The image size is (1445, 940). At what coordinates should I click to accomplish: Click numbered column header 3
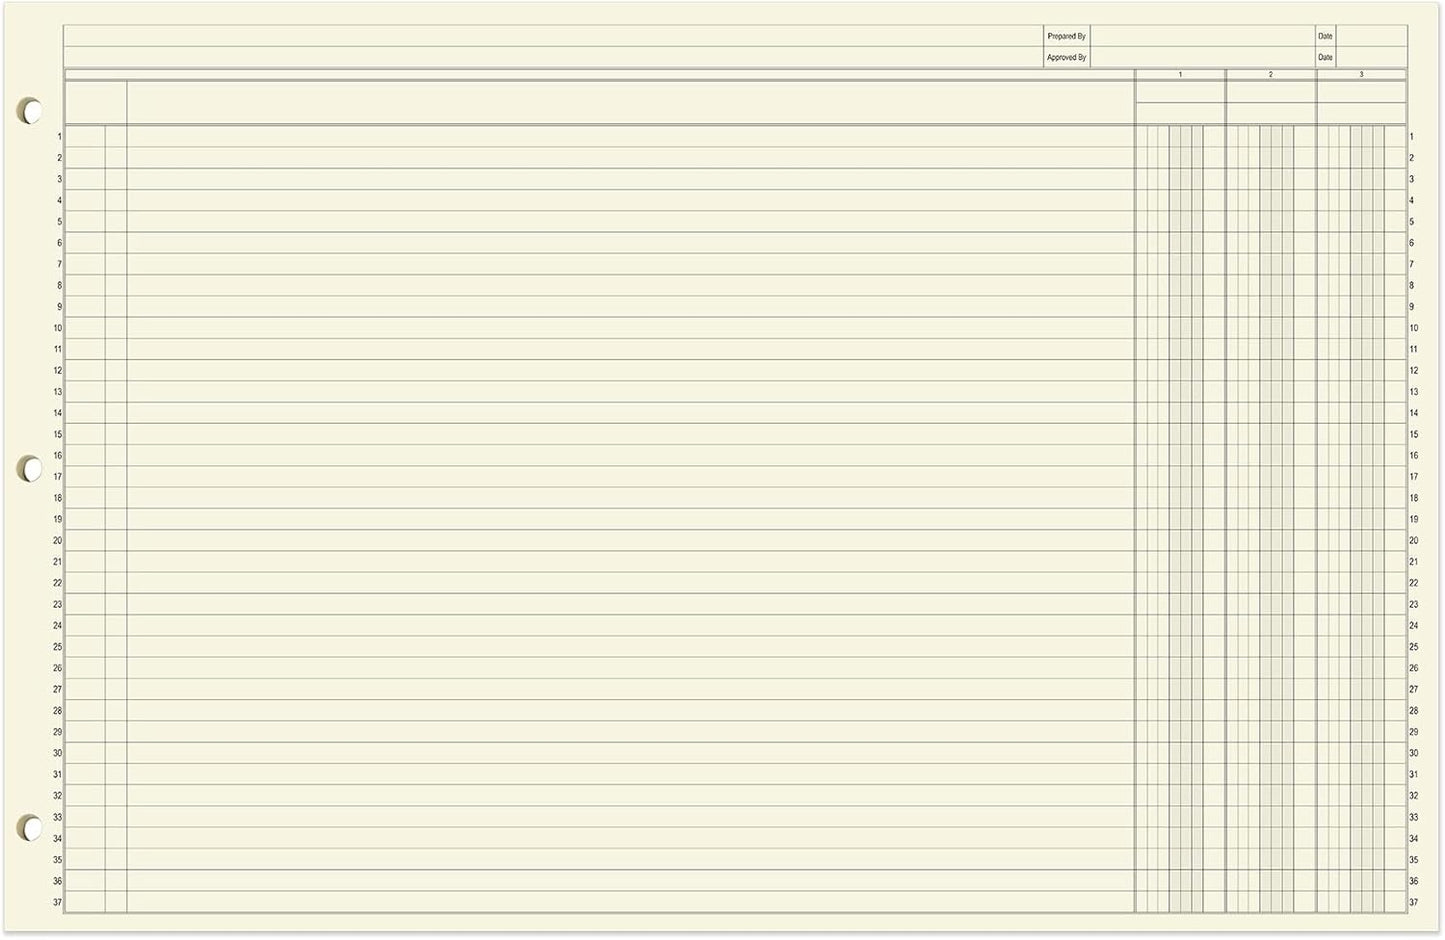(1360, 73)
